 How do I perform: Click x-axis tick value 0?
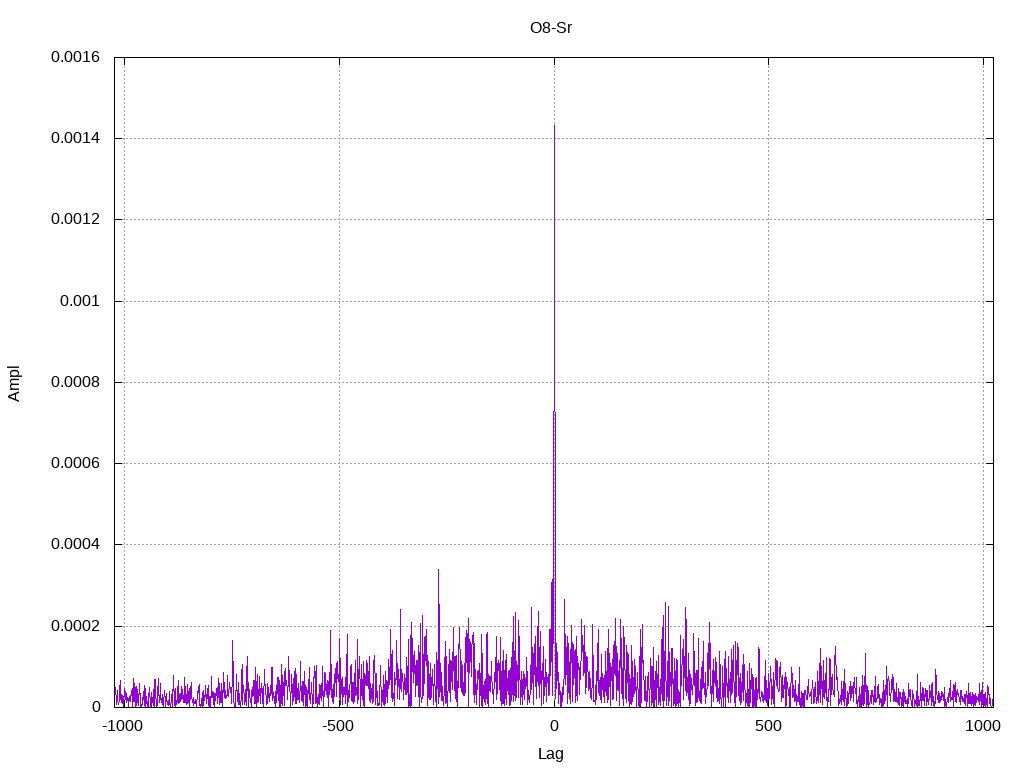point(554,726)
